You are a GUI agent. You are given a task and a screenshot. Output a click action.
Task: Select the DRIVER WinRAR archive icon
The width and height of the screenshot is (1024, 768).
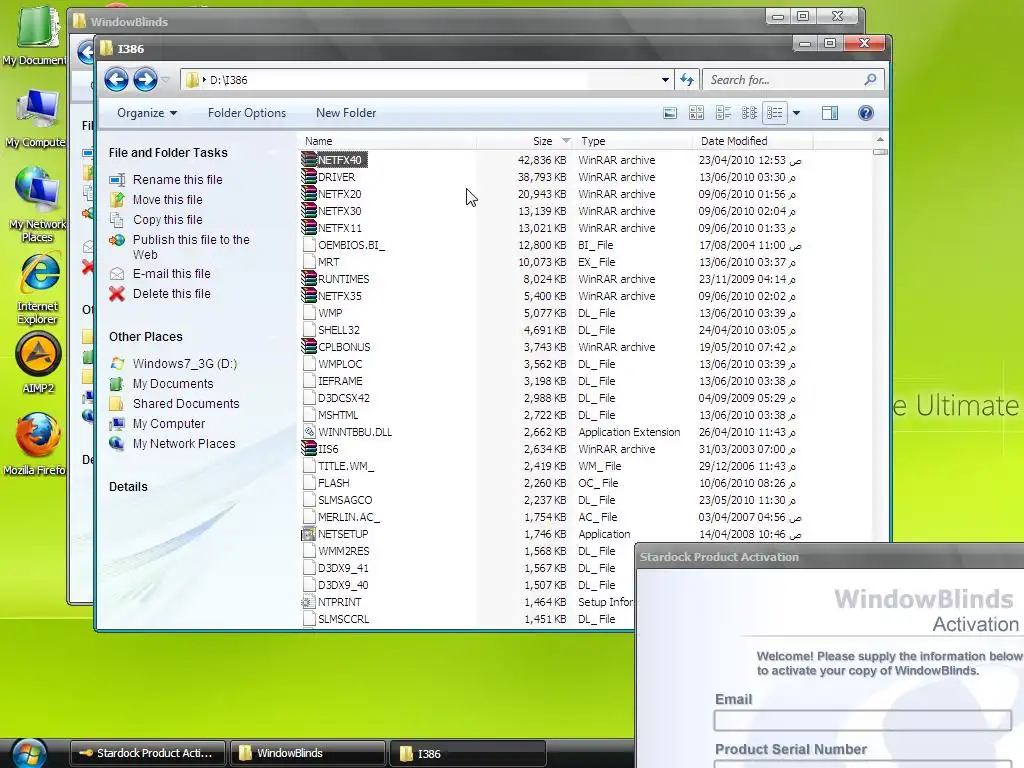tap(309, 177)
